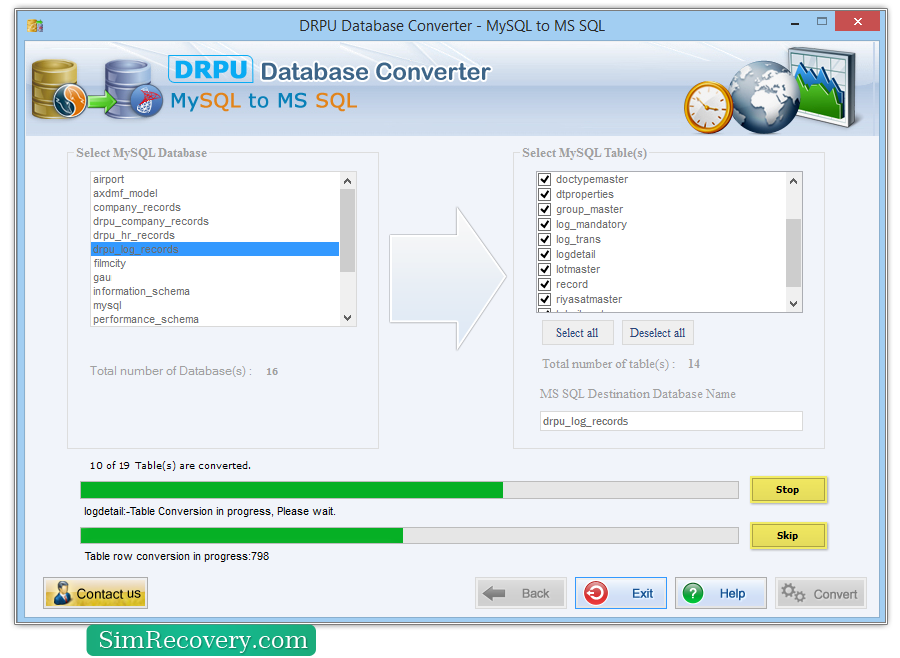Image resolution: width=900 pixels, height=658 pixels.
Task: Click the database list scroll up arrow
Action: pos(347,181)
